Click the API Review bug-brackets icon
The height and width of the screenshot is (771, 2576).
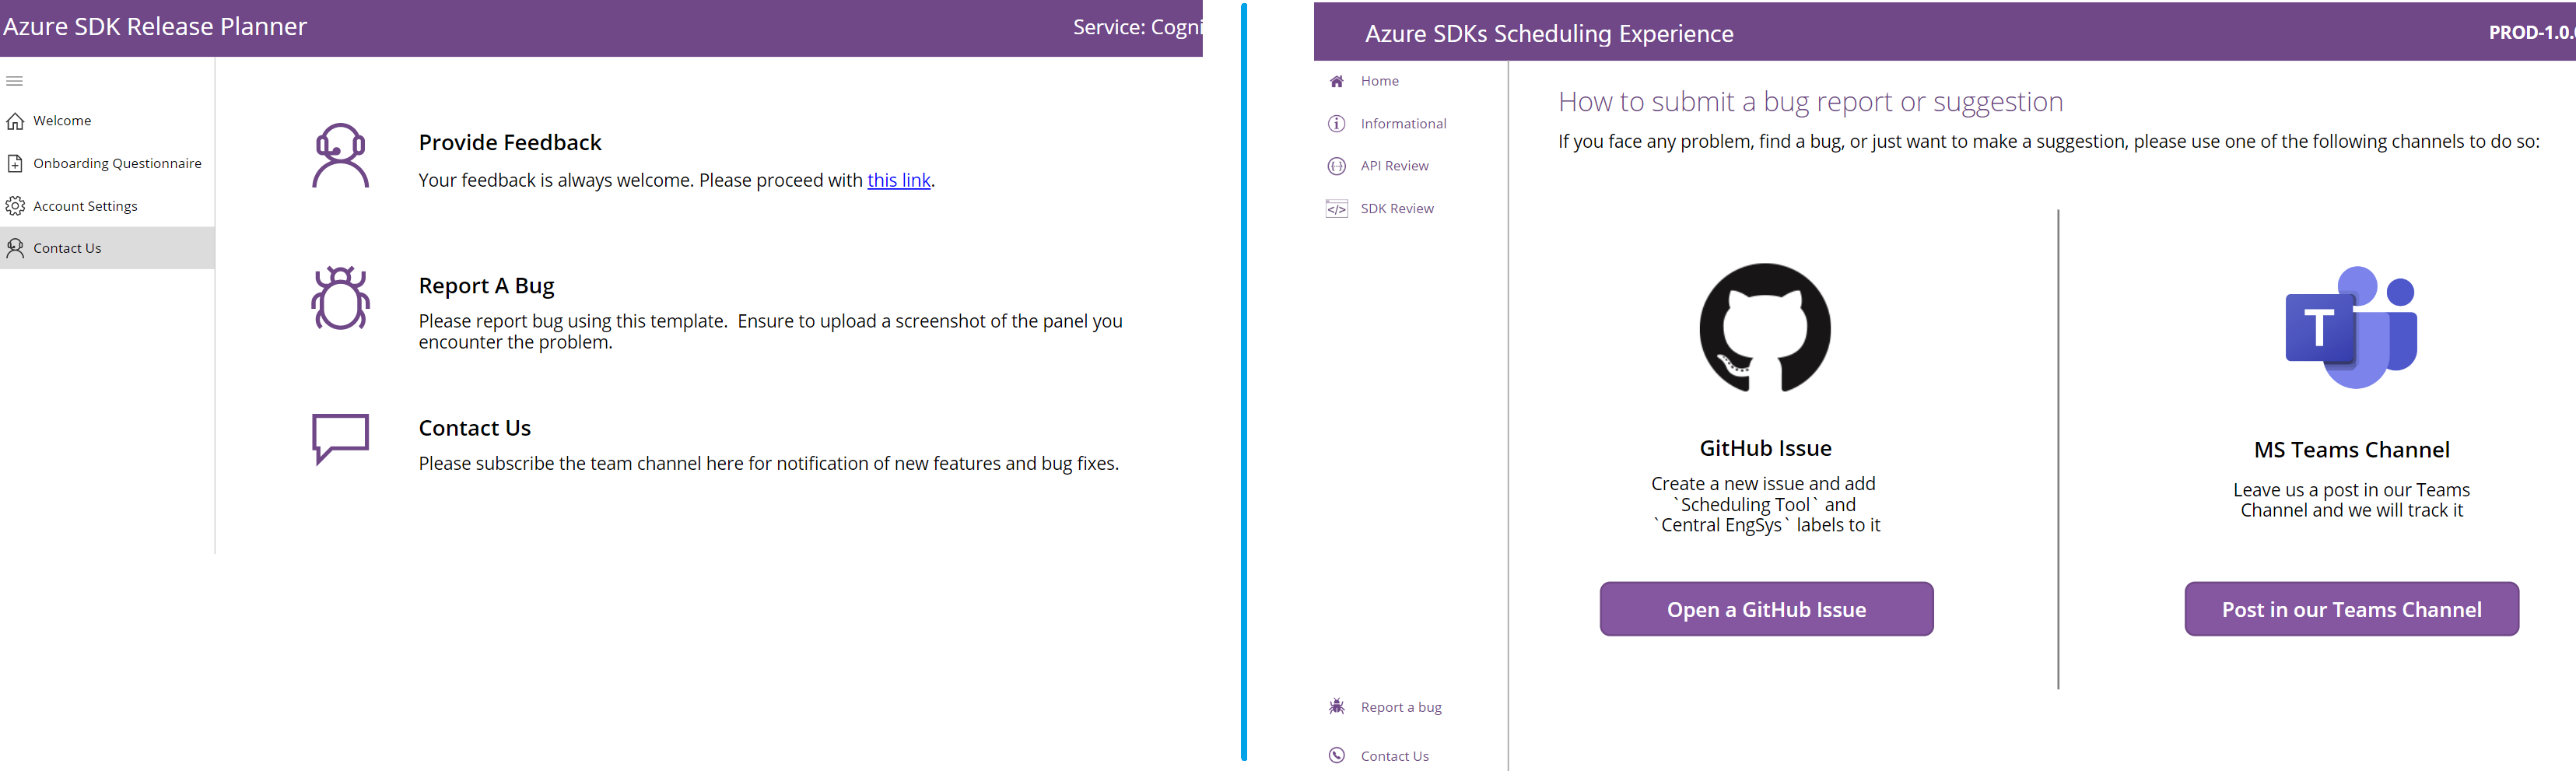click(1336, 165)
